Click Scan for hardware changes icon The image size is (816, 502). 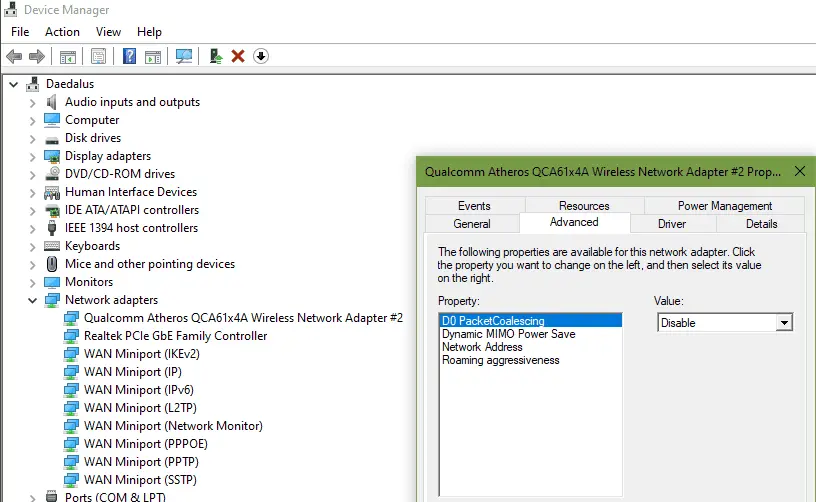click(184, 56)
